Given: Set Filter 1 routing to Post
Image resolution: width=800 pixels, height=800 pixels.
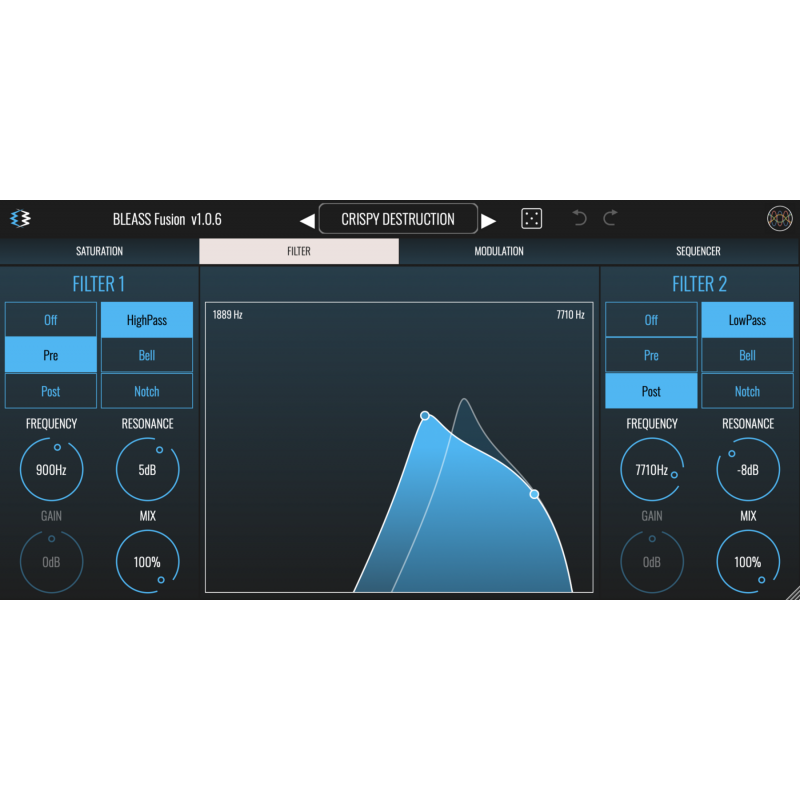Looking at the screenshot, I should coord(51,391).
